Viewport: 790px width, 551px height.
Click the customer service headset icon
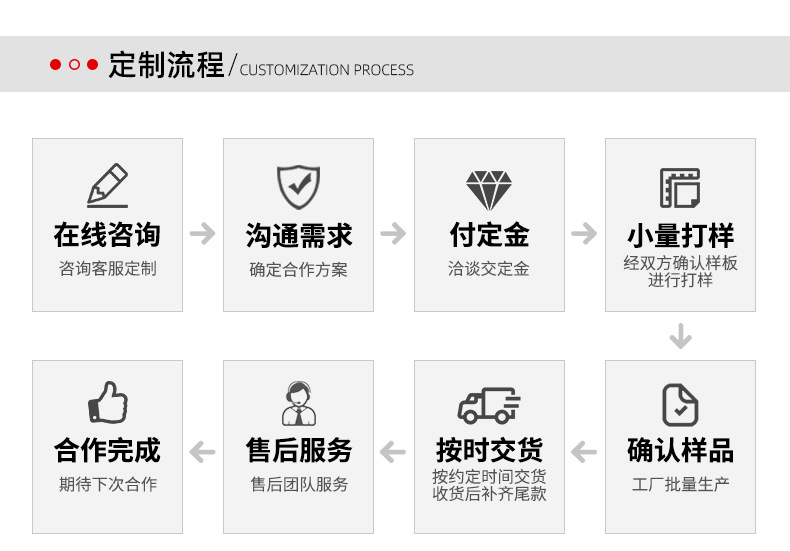click(x=298, y=404)
